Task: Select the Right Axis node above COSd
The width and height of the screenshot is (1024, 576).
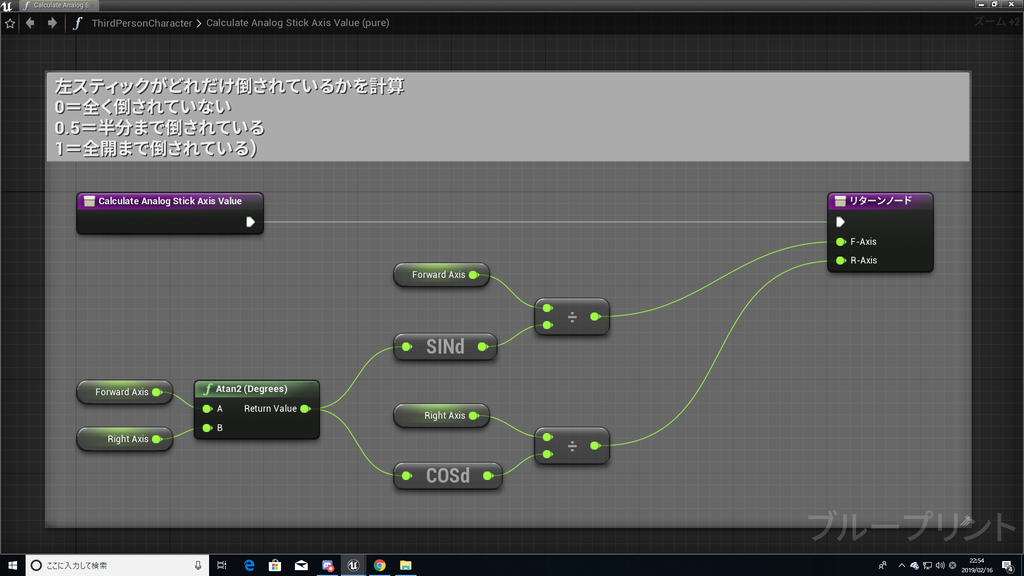Action: click(x=441, y=416)
